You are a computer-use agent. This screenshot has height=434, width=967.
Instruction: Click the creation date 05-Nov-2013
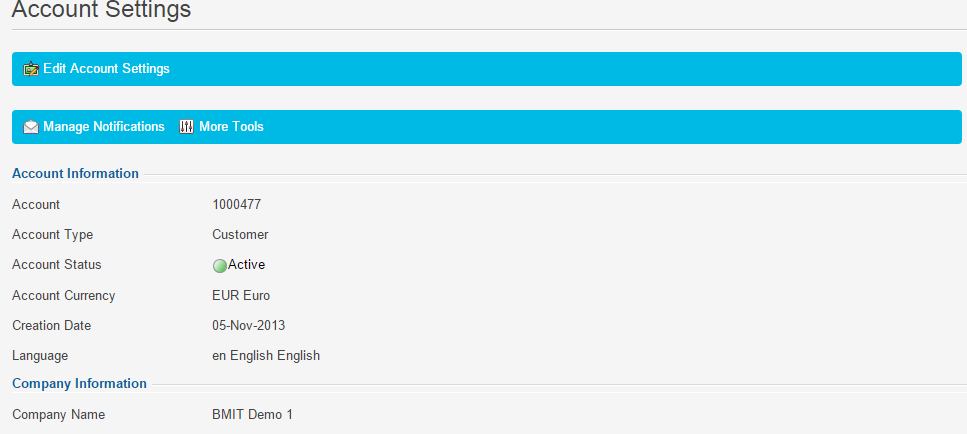[x=249, y=325]
